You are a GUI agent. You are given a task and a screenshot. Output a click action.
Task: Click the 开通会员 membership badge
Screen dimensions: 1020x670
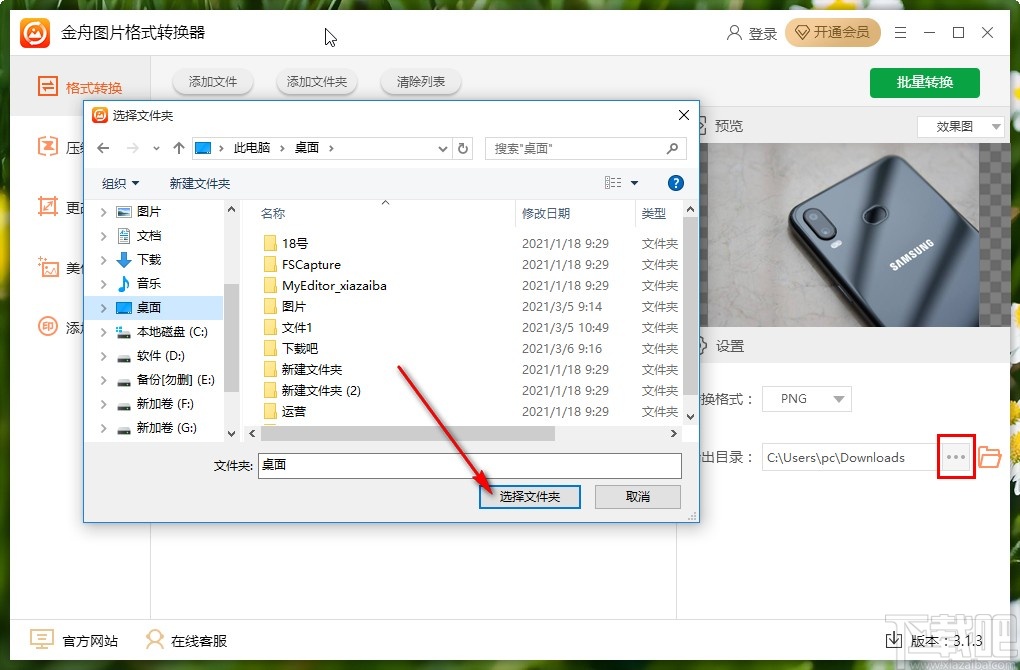[833, 32]
